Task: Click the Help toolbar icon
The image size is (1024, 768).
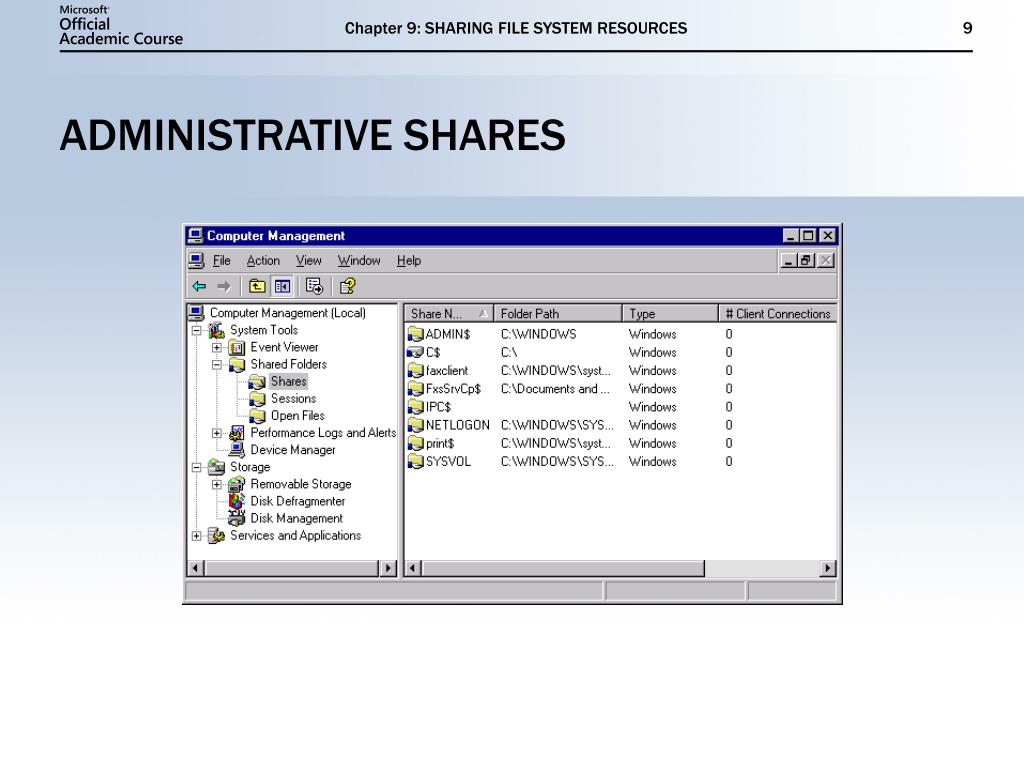Action: (347, 286)
